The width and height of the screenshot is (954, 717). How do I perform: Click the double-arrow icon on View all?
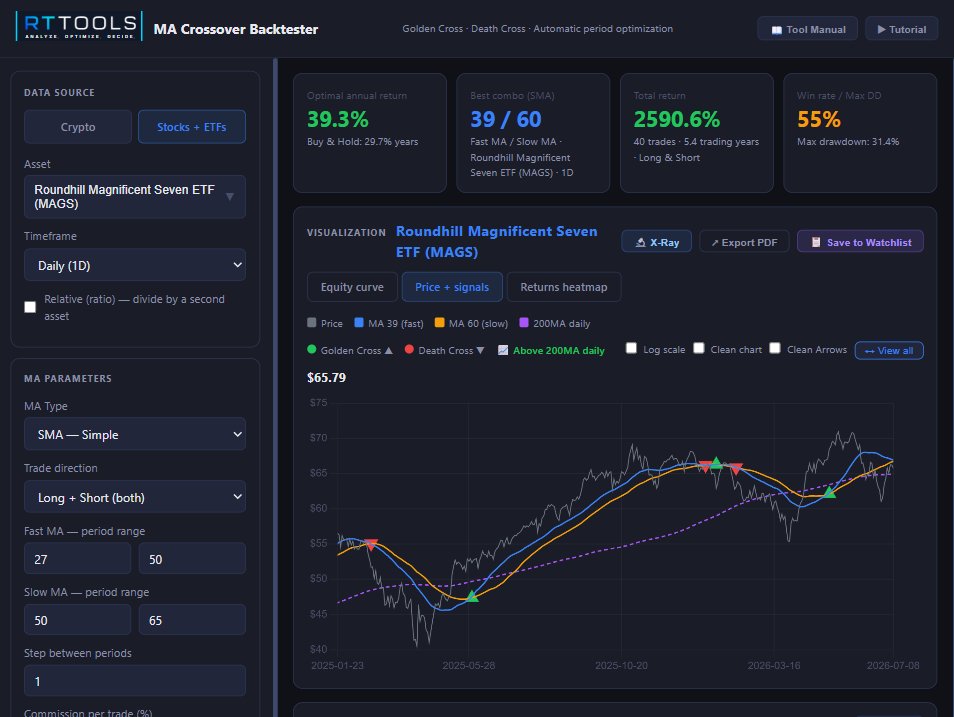[x=869, y=351]
